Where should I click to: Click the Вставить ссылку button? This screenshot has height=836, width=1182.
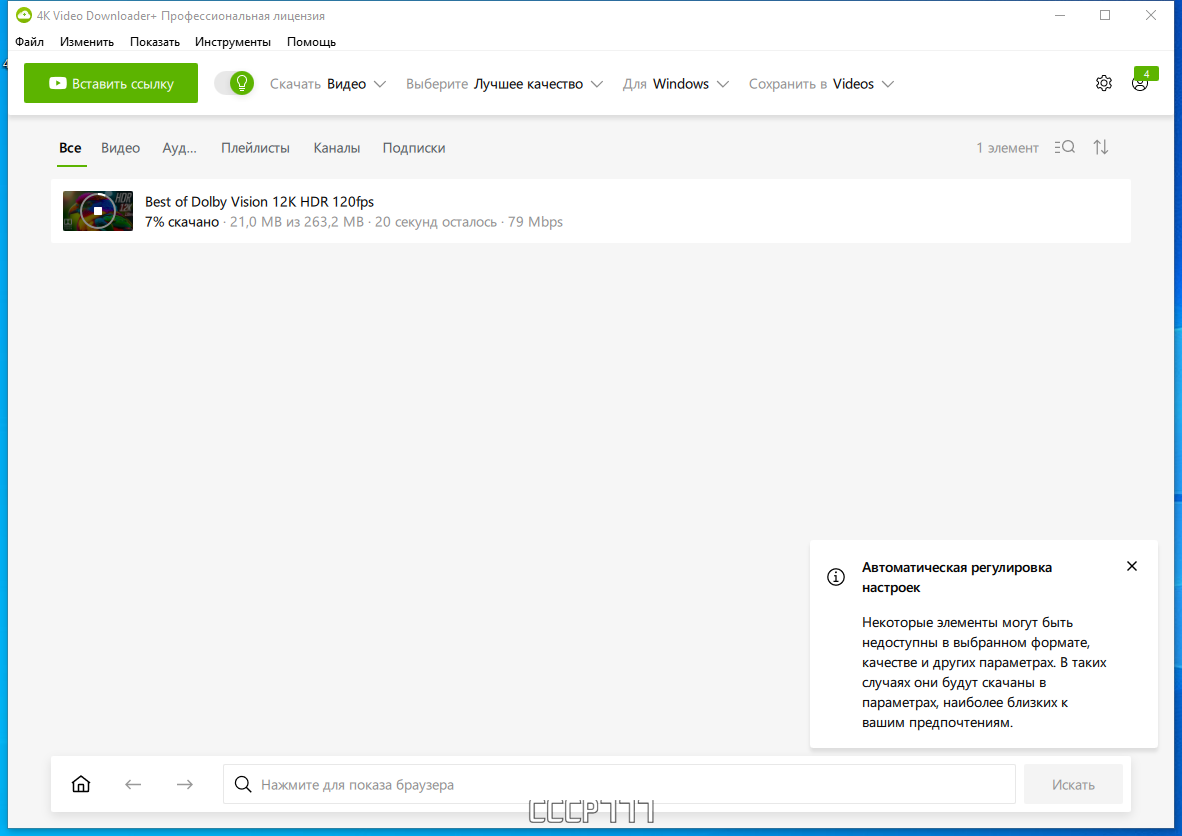(111, 83)
